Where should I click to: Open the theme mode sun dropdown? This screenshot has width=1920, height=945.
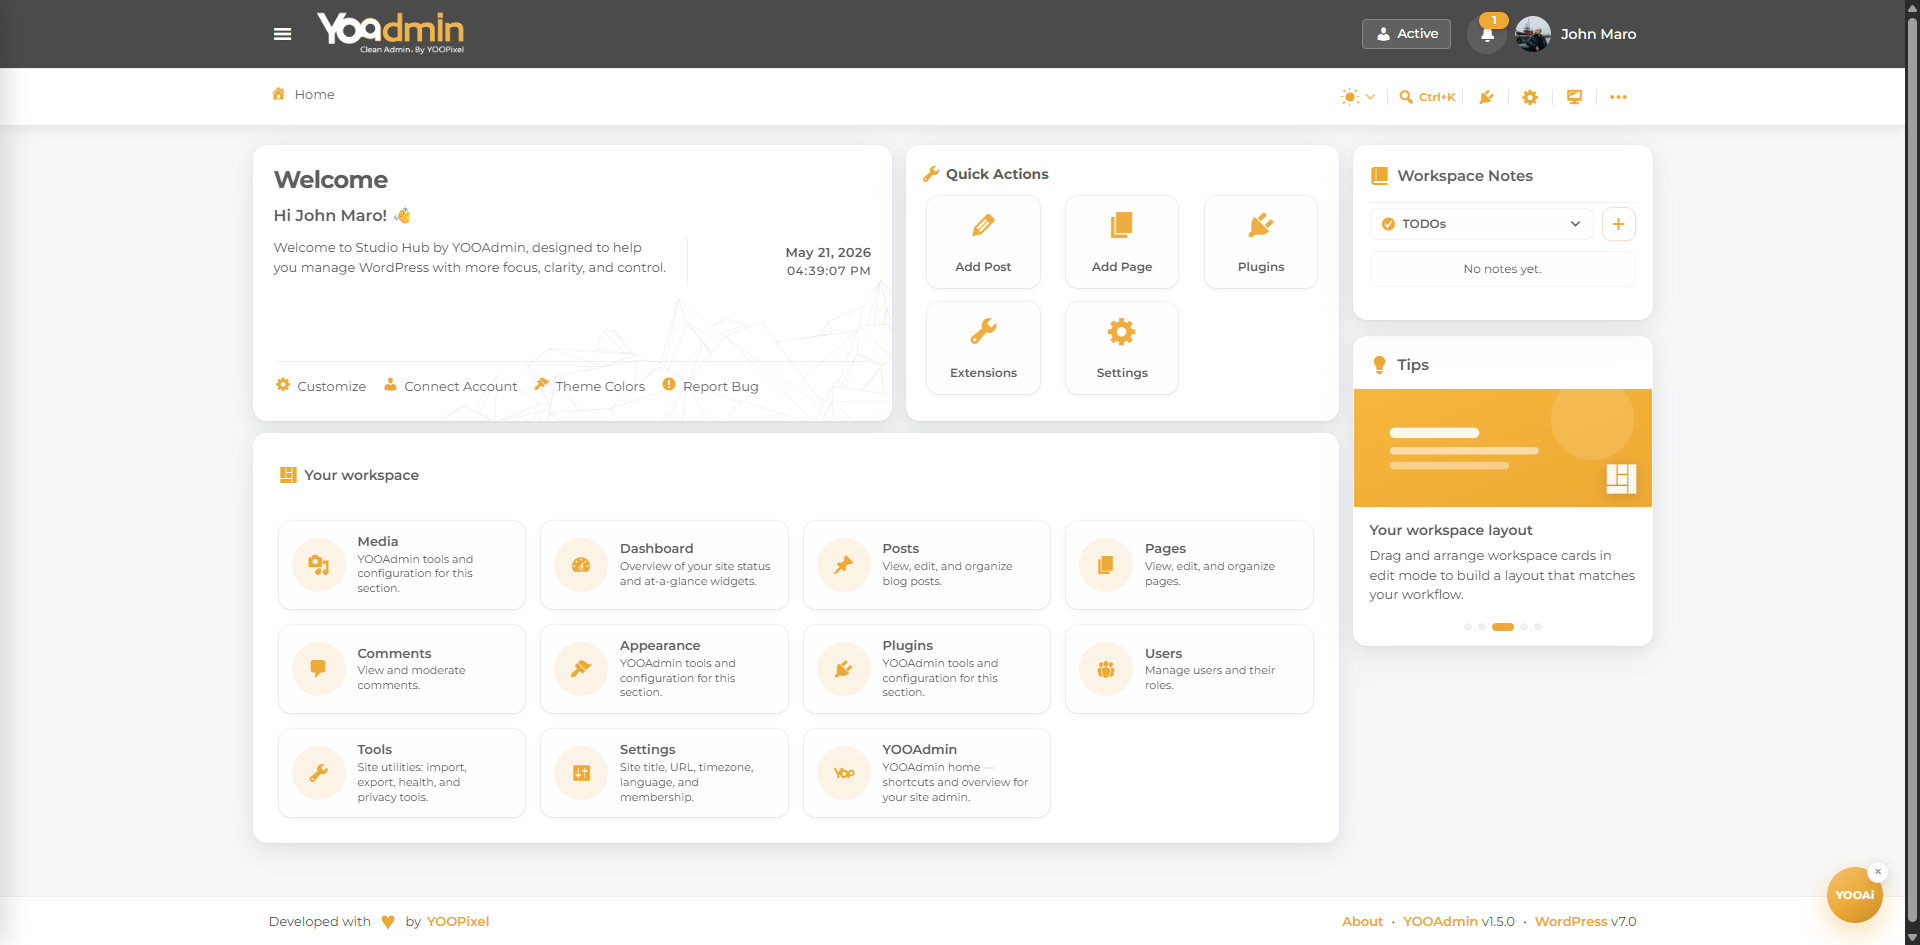pyautogui.click(x=1358, y=97)
